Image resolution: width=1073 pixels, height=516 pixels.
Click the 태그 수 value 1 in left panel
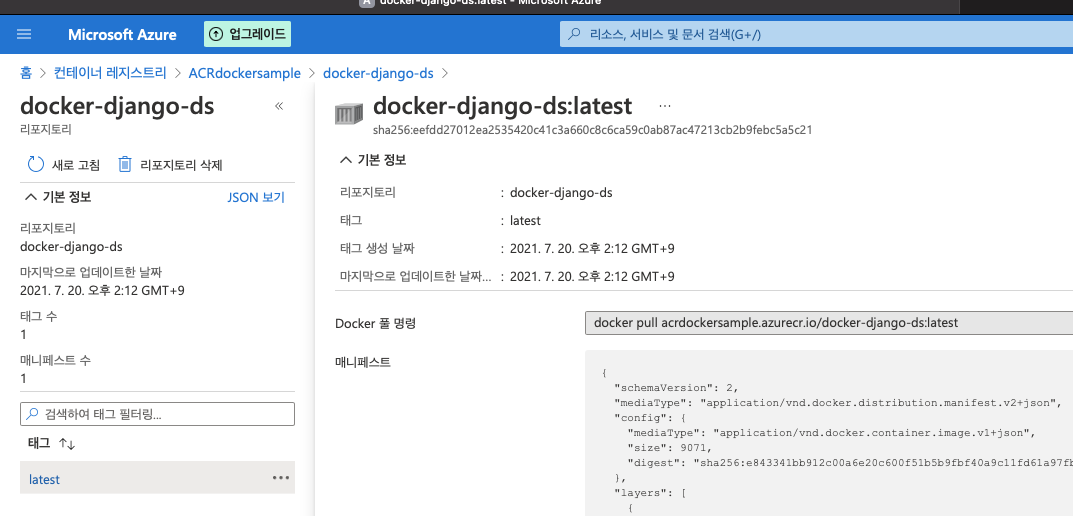coord(23,335)
